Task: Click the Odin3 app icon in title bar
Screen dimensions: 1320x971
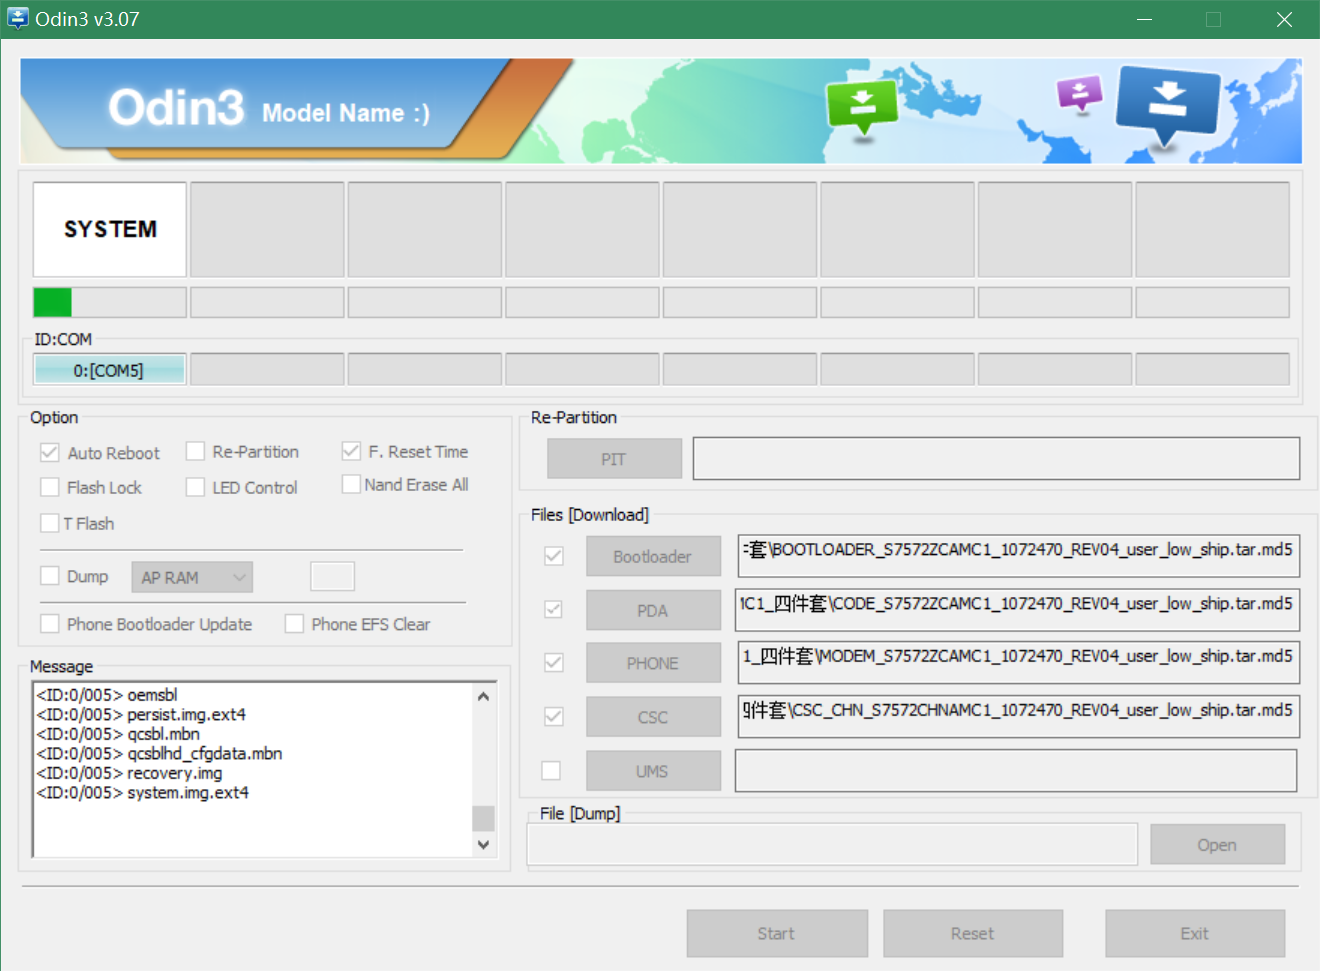Action: 18,19
